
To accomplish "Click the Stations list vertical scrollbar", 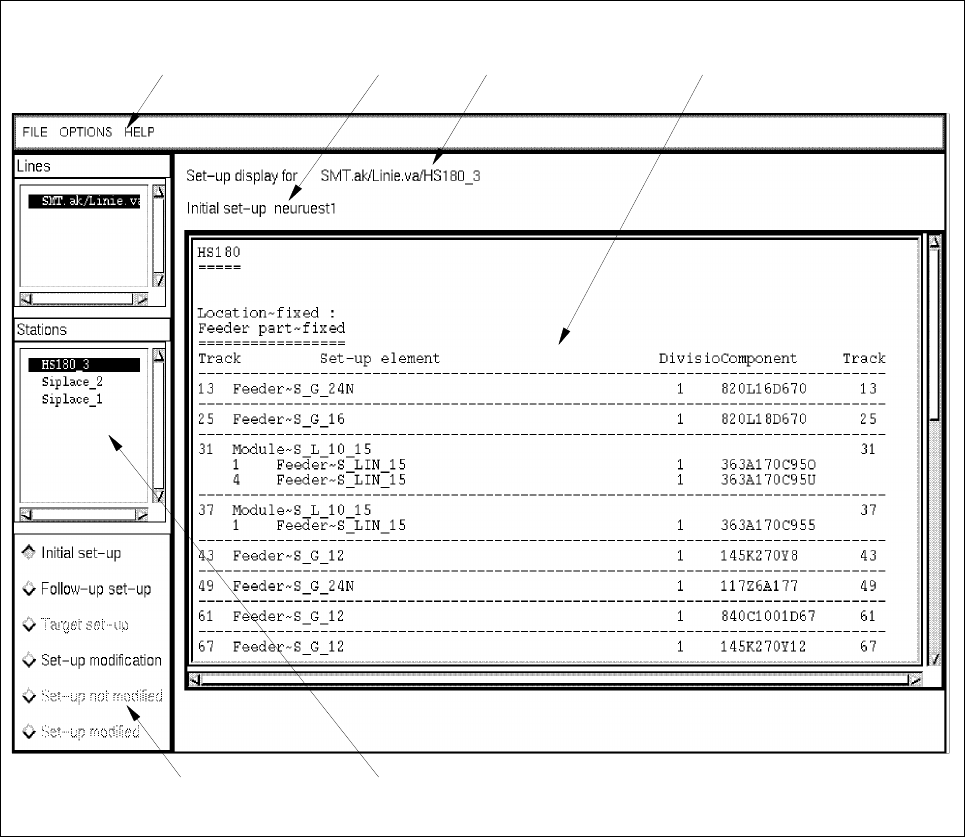I will (159, 426).
